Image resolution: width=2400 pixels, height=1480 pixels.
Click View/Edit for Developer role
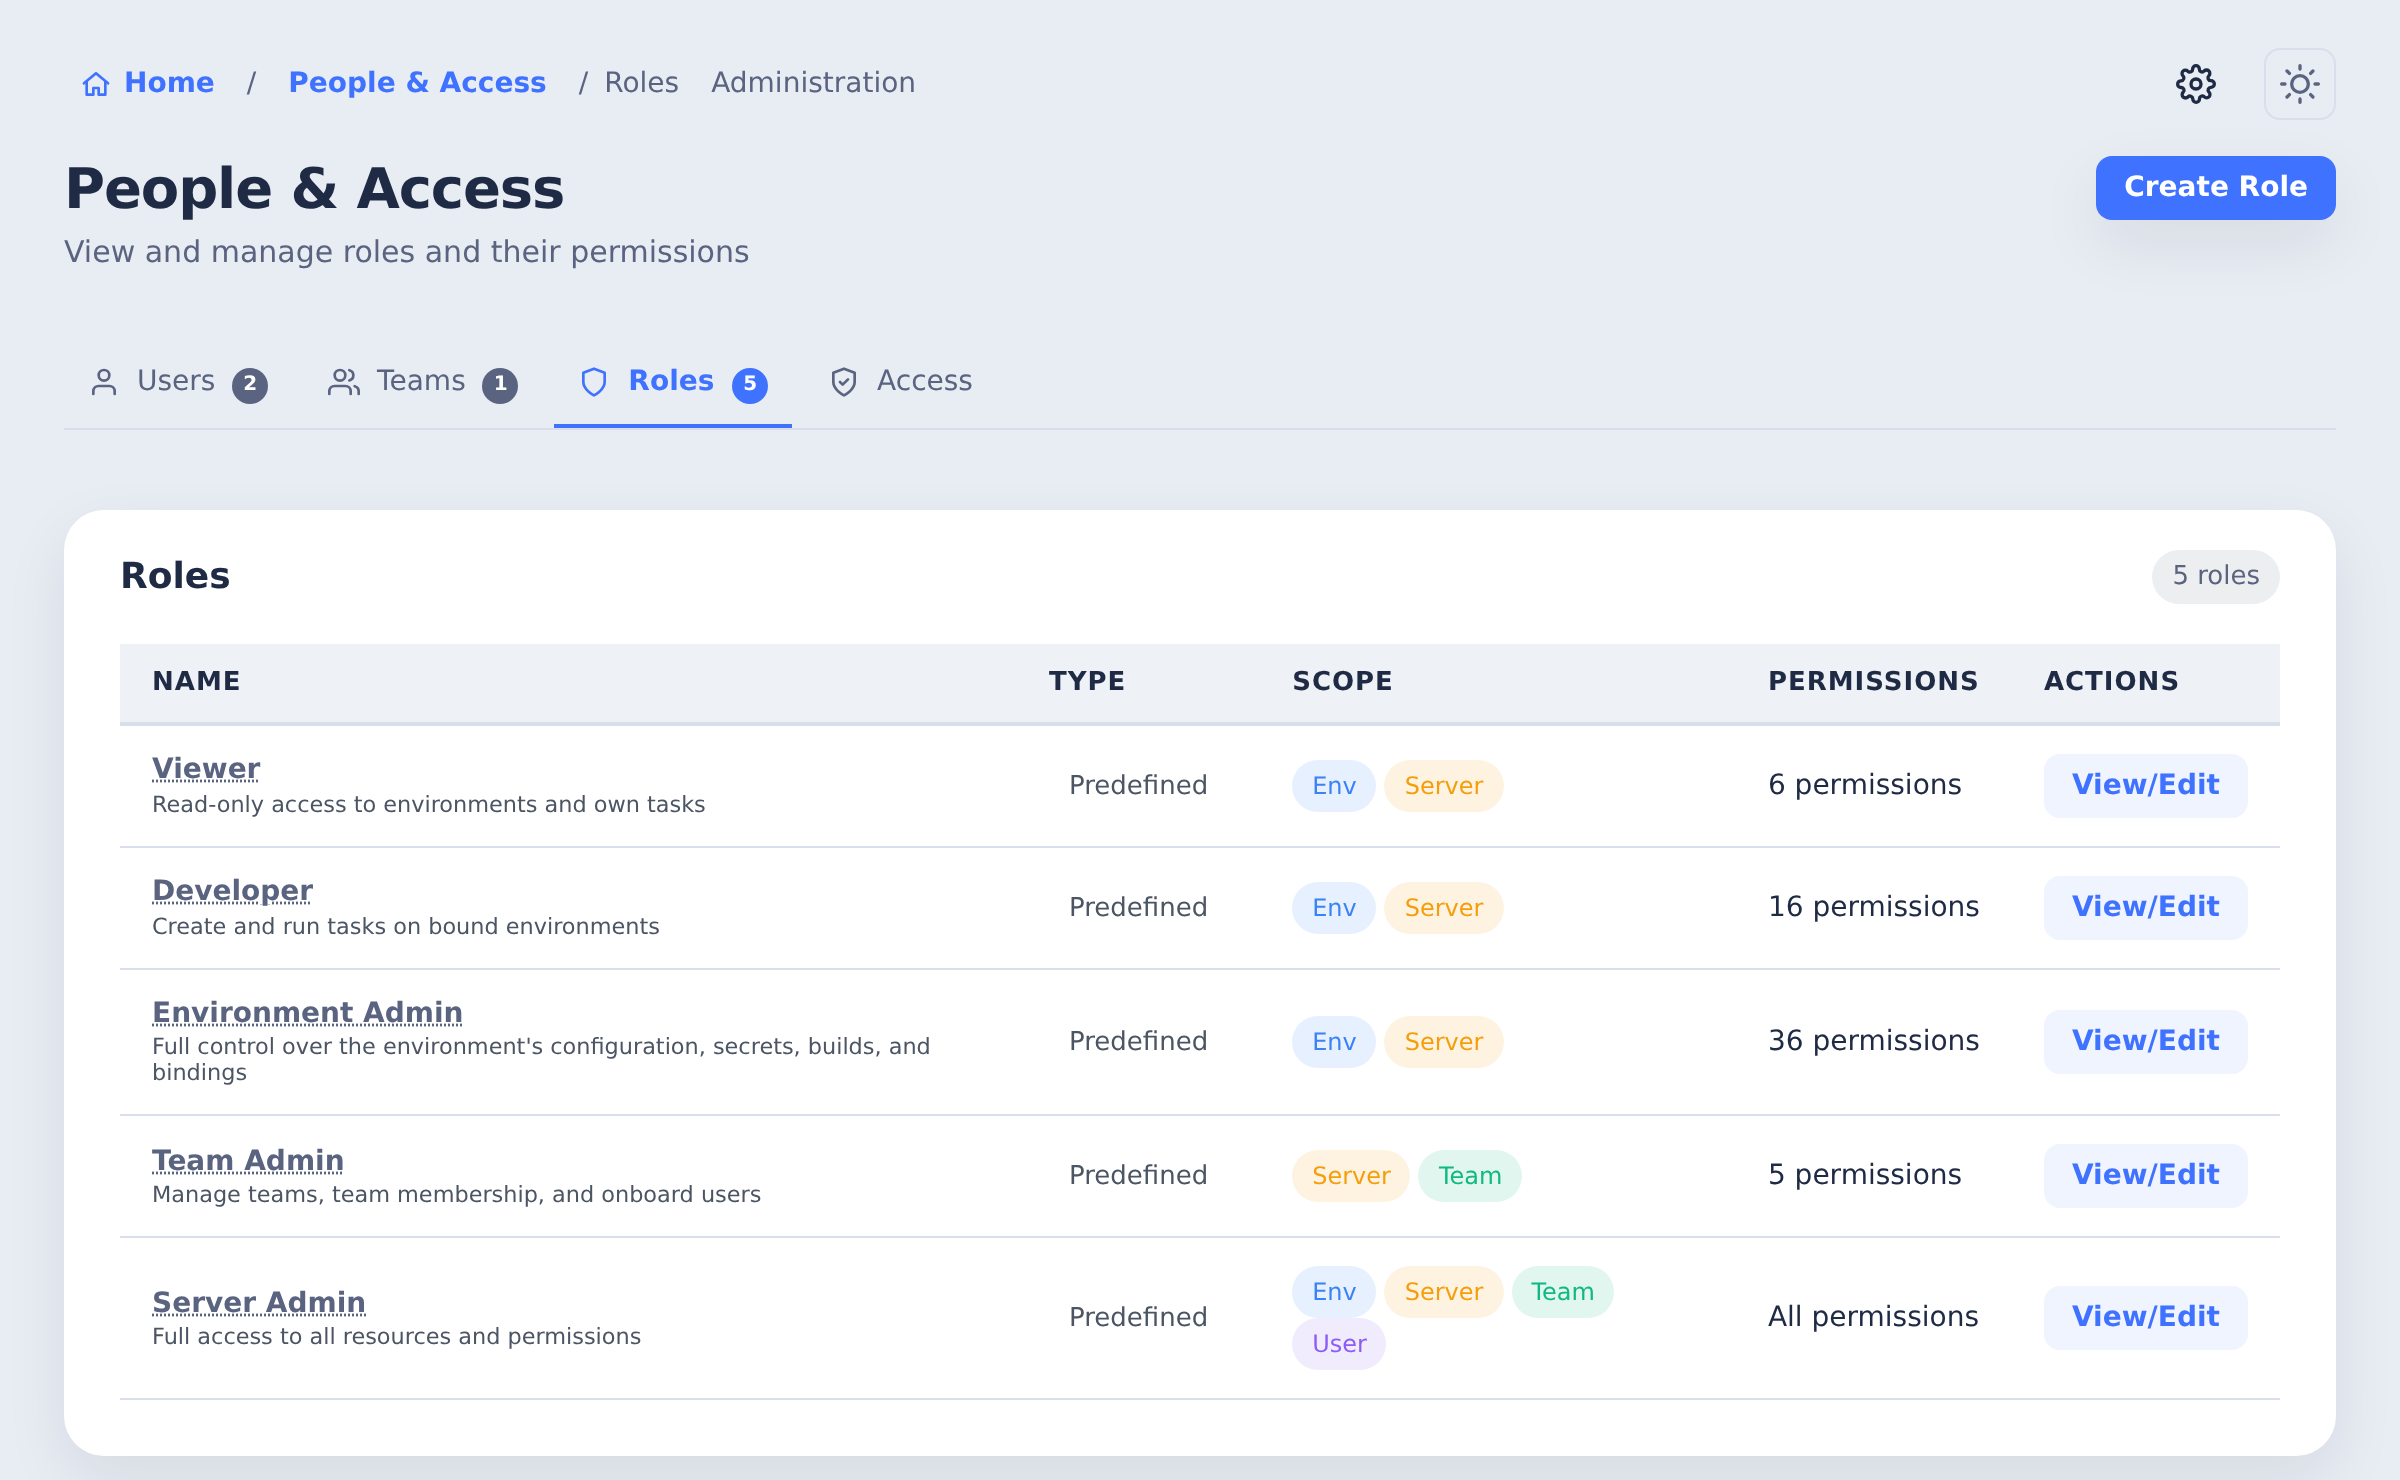click(x=2146, y=908)
